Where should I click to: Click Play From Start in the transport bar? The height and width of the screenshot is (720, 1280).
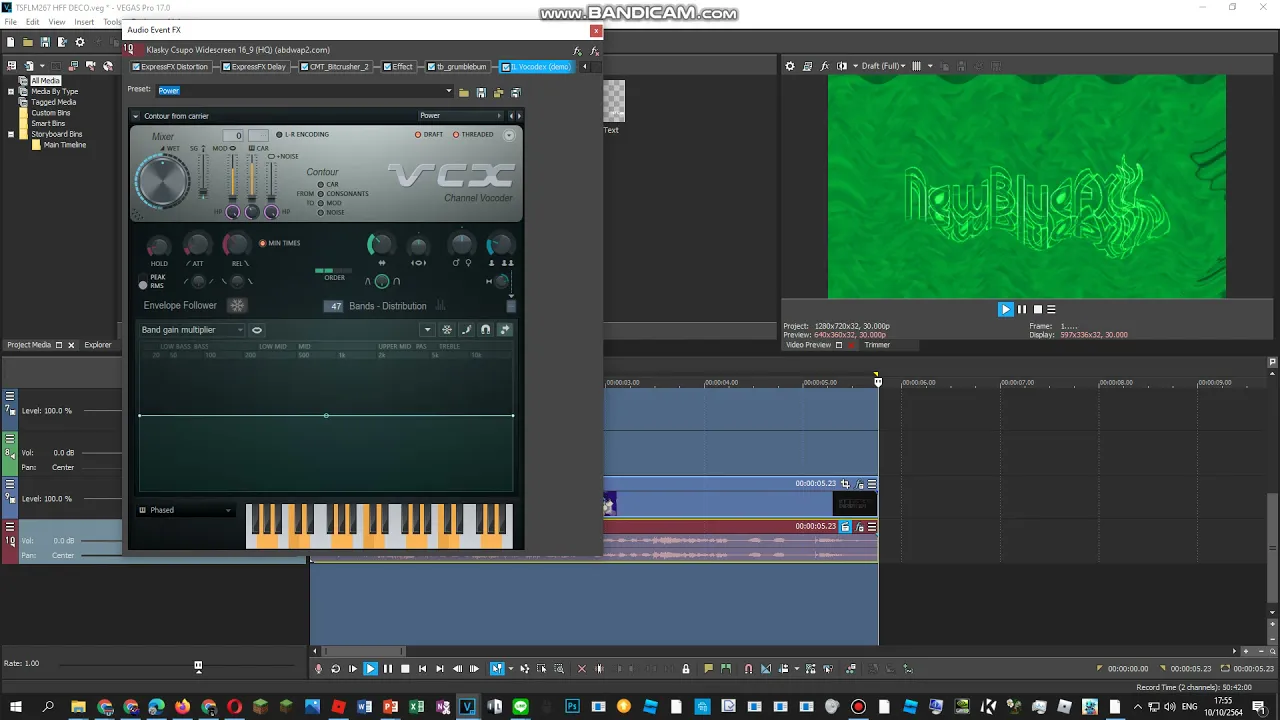[353, 669]
